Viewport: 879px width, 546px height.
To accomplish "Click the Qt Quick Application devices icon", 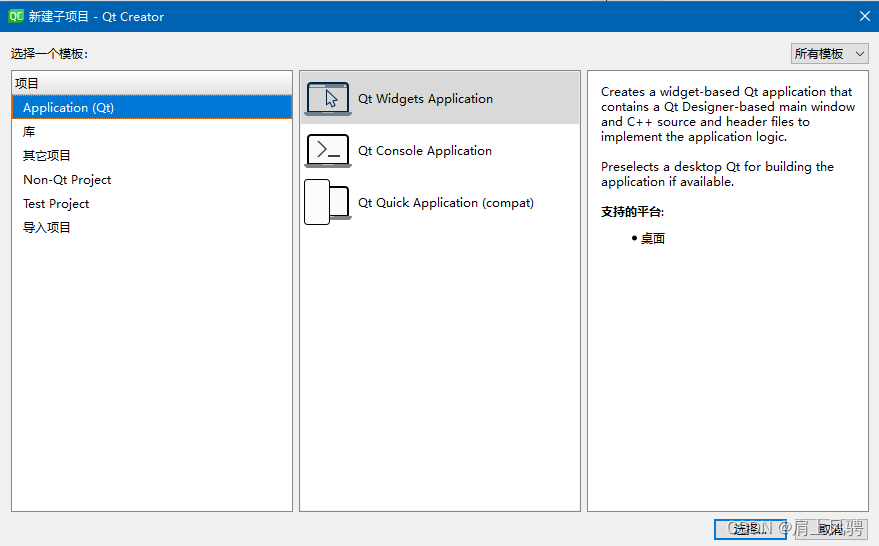I will (x=327, y=202).
